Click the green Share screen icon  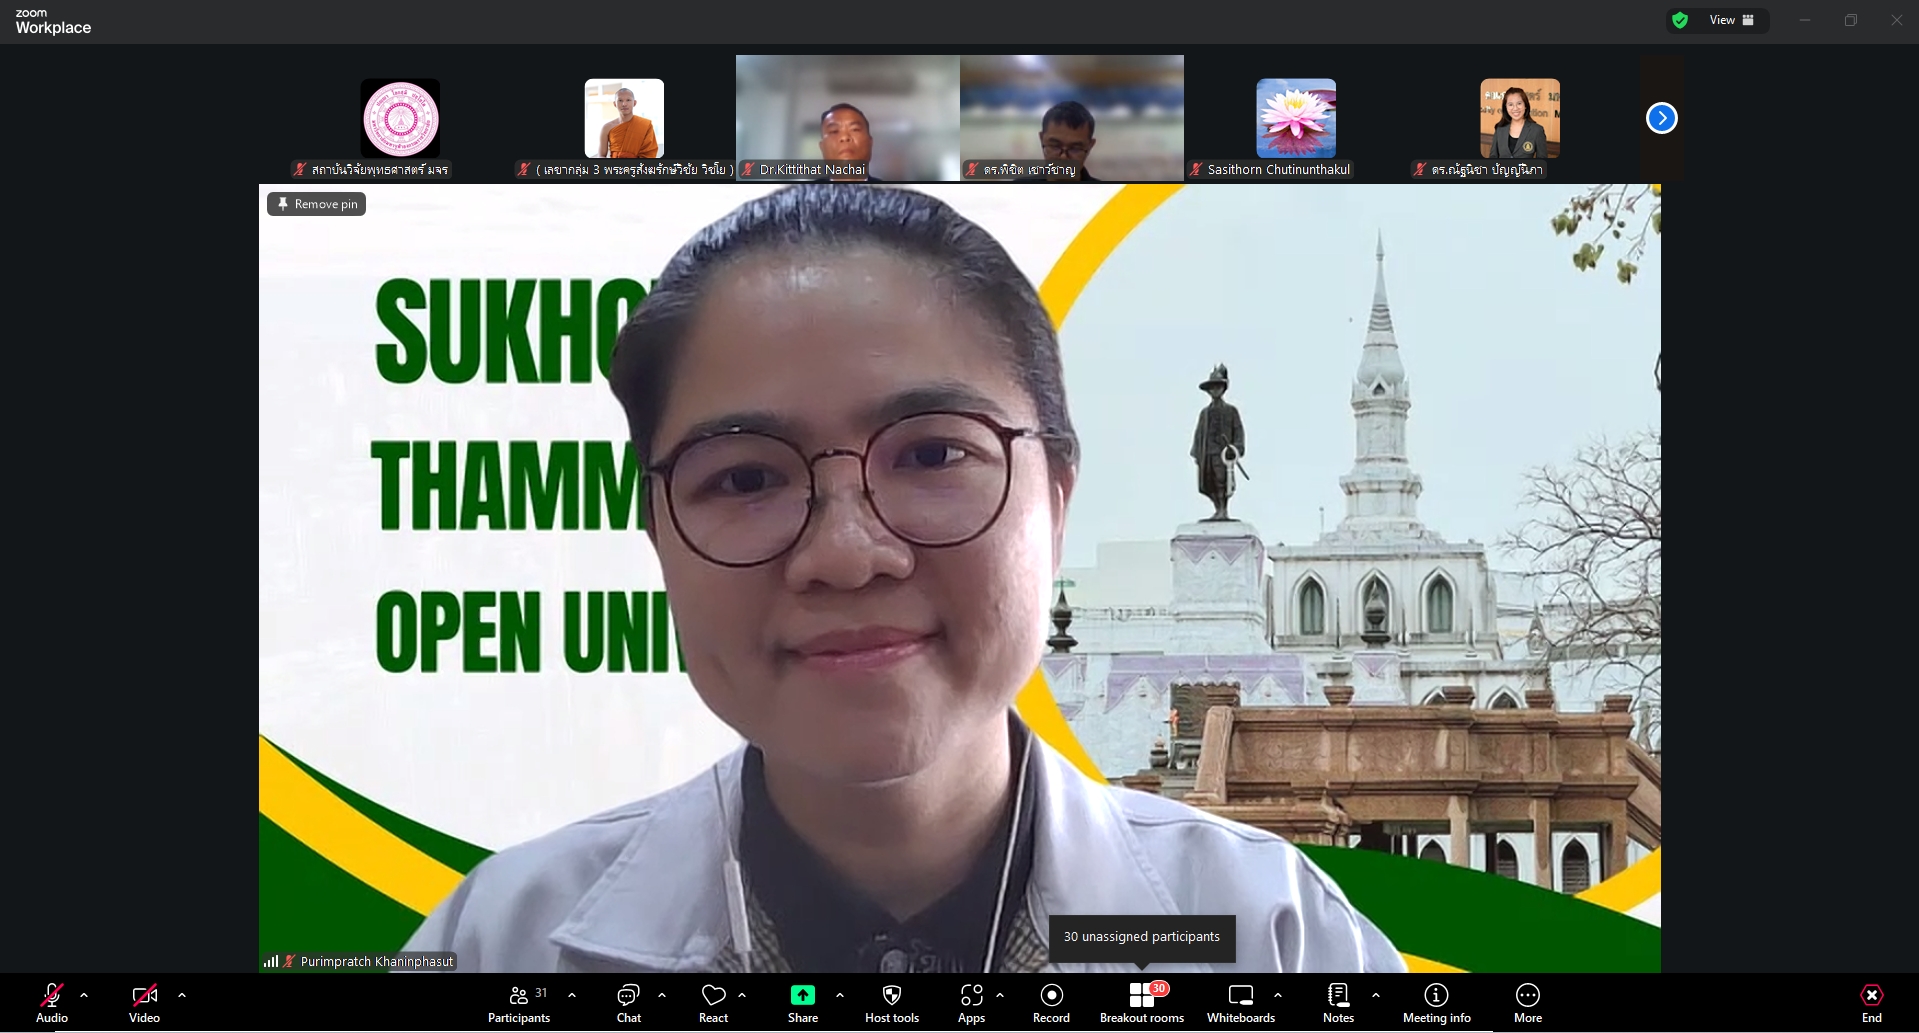(802, 996)
